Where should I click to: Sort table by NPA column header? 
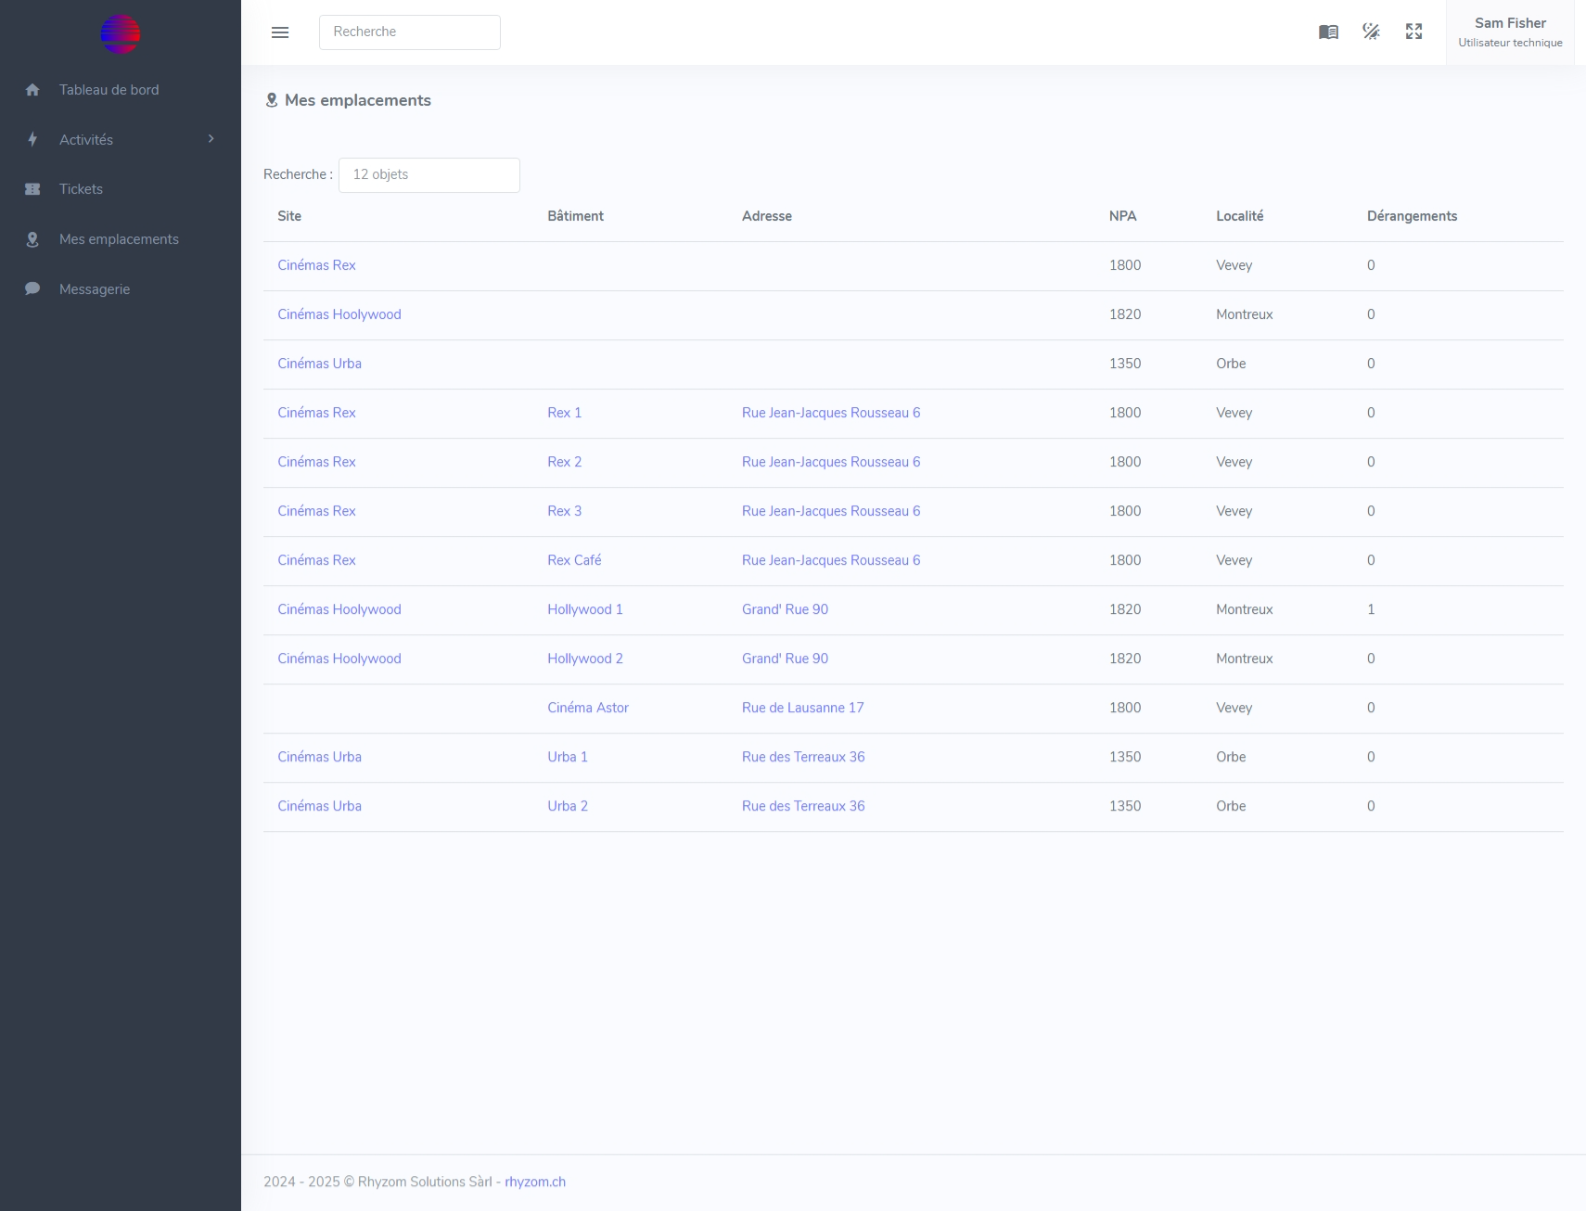(x=1122, y=216)
